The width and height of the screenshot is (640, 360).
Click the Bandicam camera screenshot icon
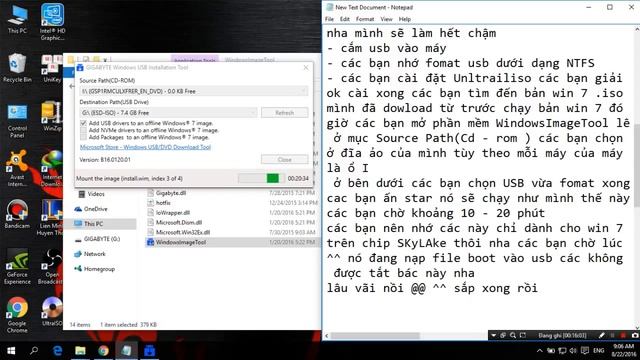click(635, 335)
